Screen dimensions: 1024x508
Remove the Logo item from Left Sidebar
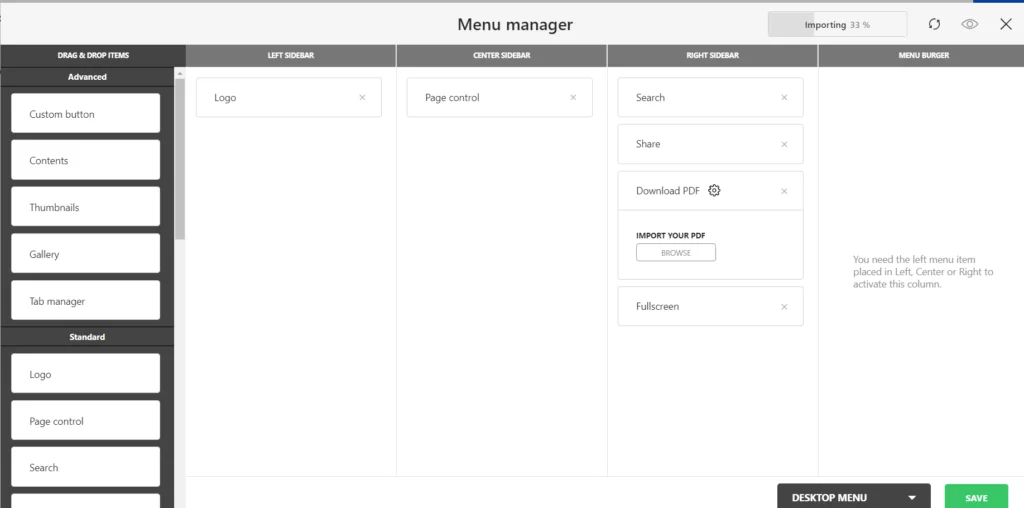point(362,97)
